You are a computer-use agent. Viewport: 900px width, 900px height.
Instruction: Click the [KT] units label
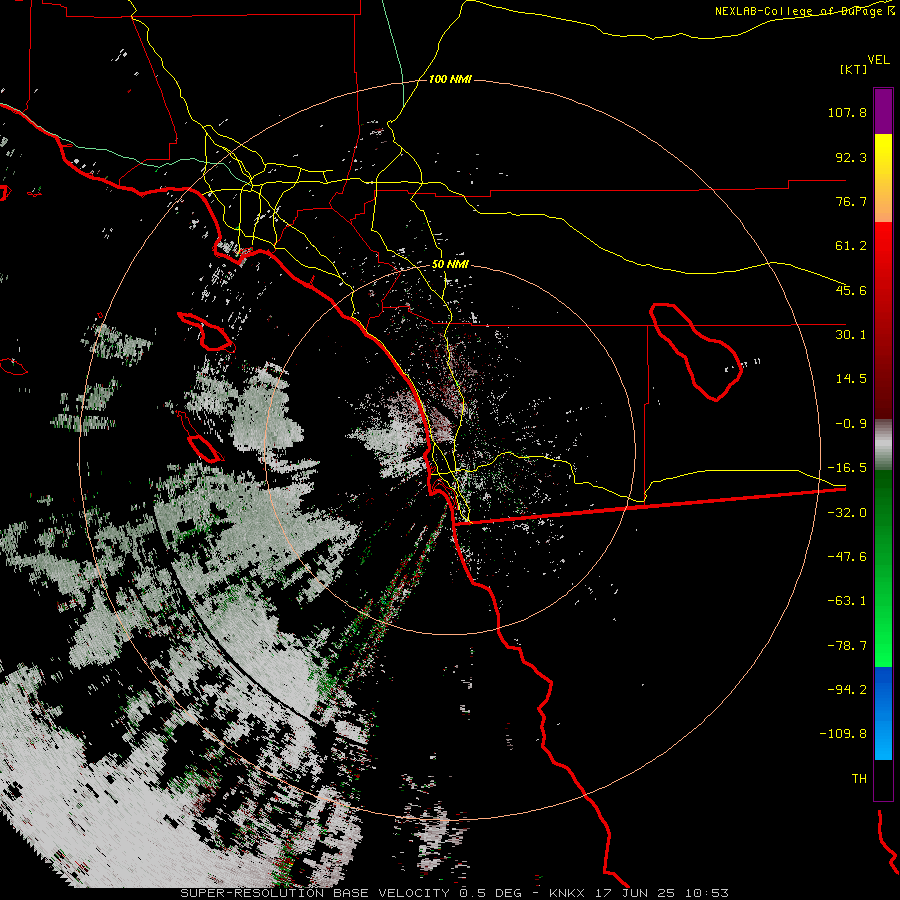click(x=853, y=69)
